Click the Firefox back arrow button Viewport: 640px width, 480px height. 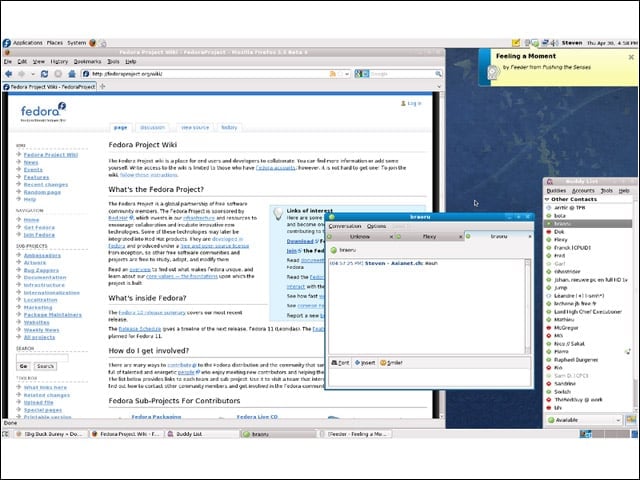(9, 74)
